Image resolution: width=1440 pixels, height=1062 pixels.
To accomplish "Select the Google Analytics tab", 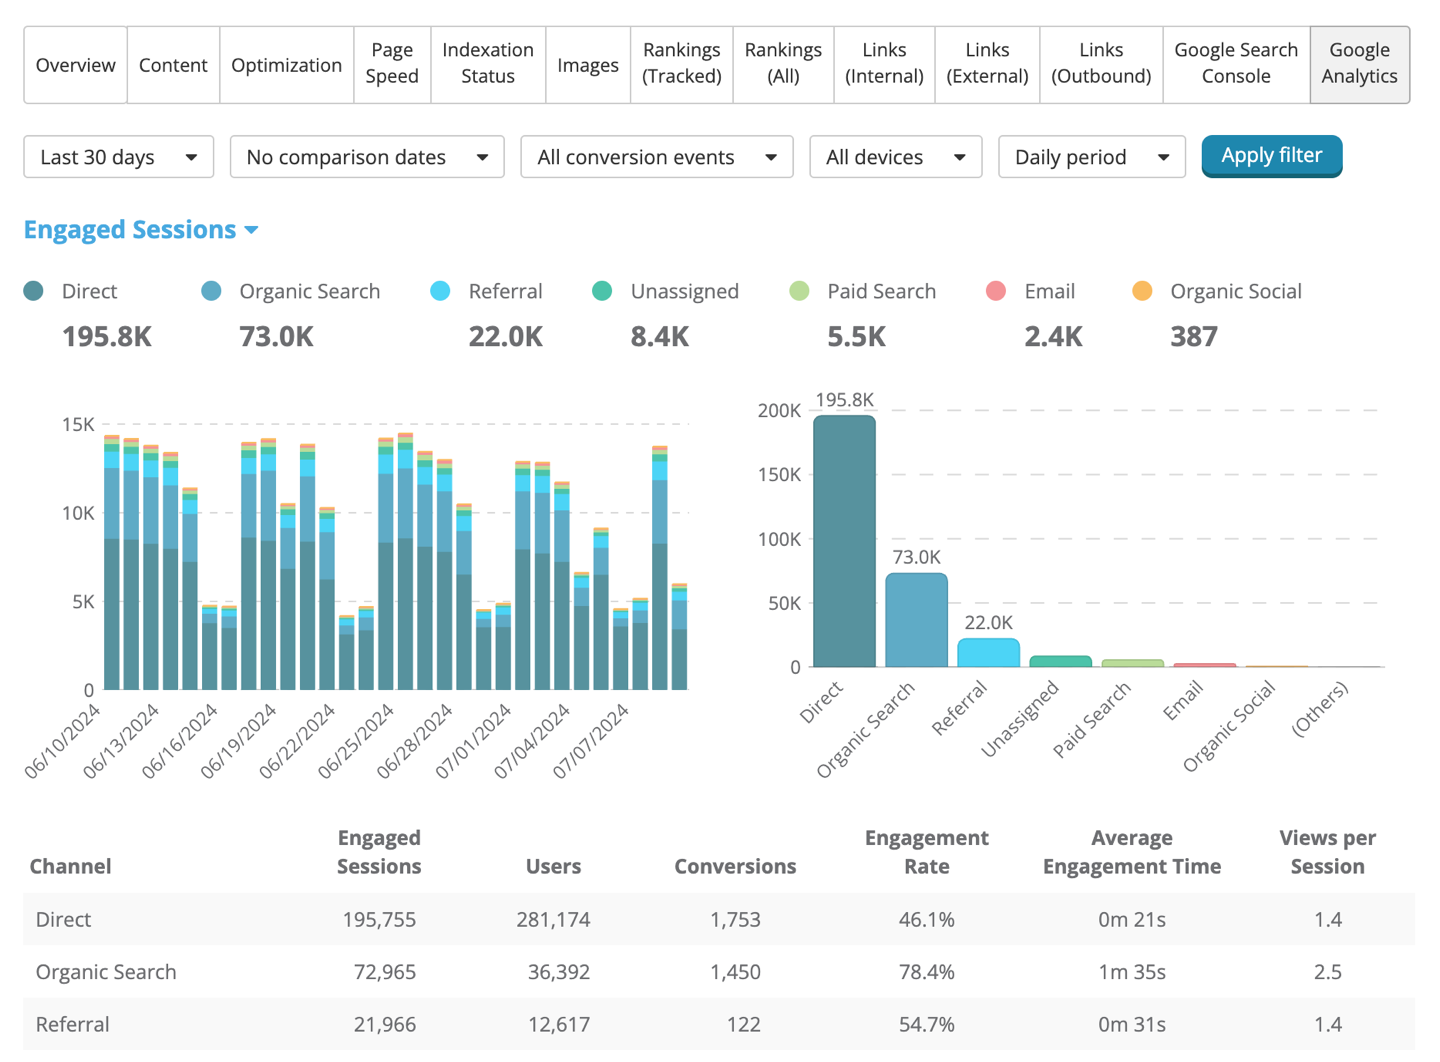I will point(1360,65).
